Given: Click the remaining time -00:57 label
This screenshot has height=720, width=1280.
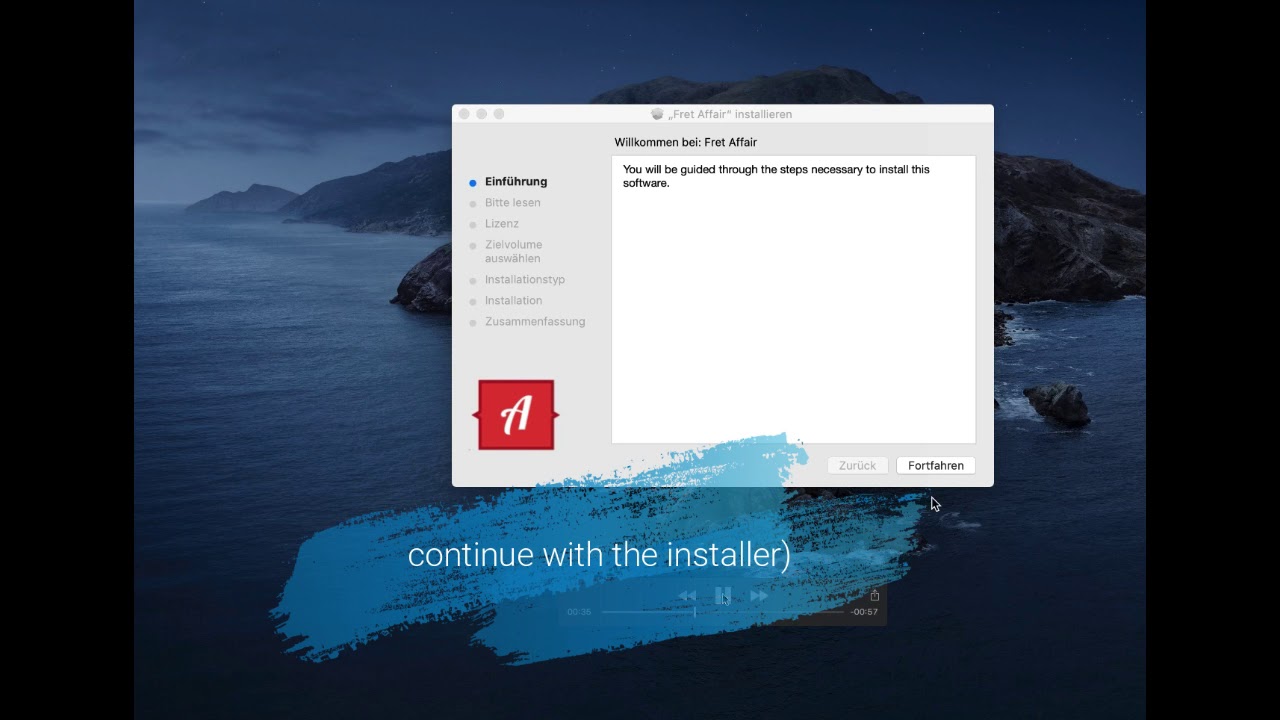Looking at the screenshot, I should tap(864, 612).
